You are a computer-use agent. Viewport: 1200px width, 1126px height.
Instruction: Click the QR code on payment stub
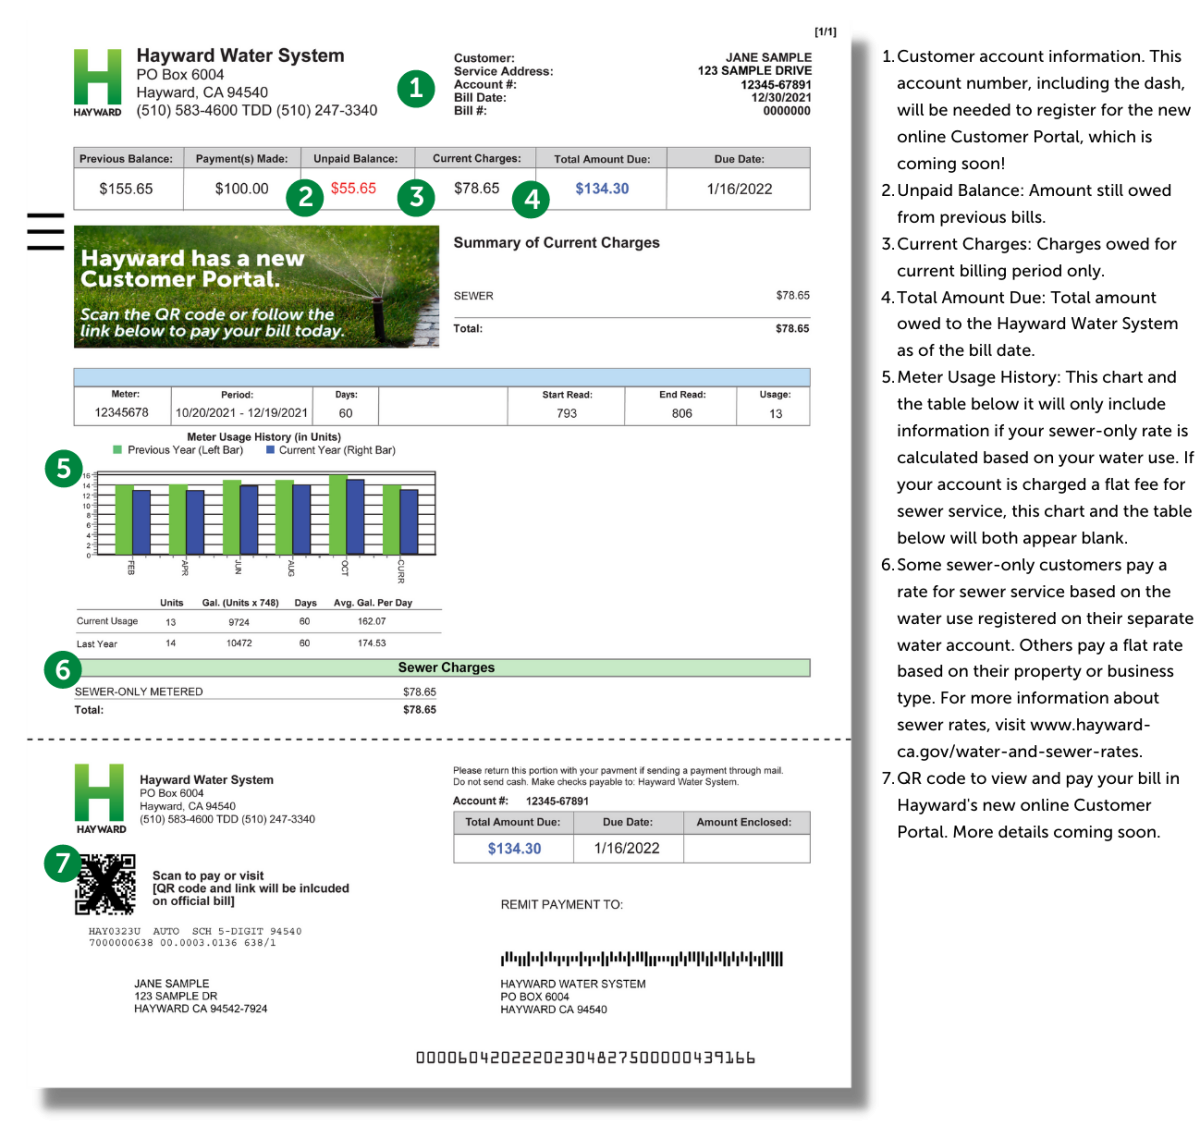point(106,884)
